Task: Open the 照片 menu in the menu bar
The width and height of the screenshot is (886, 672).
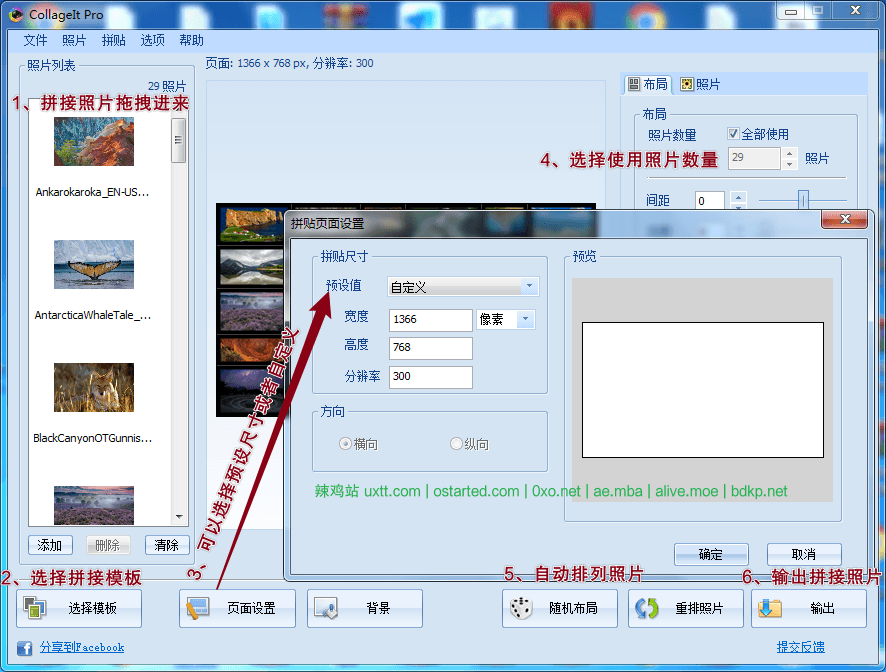Action: pyautogui.click(x=74, y=41)
